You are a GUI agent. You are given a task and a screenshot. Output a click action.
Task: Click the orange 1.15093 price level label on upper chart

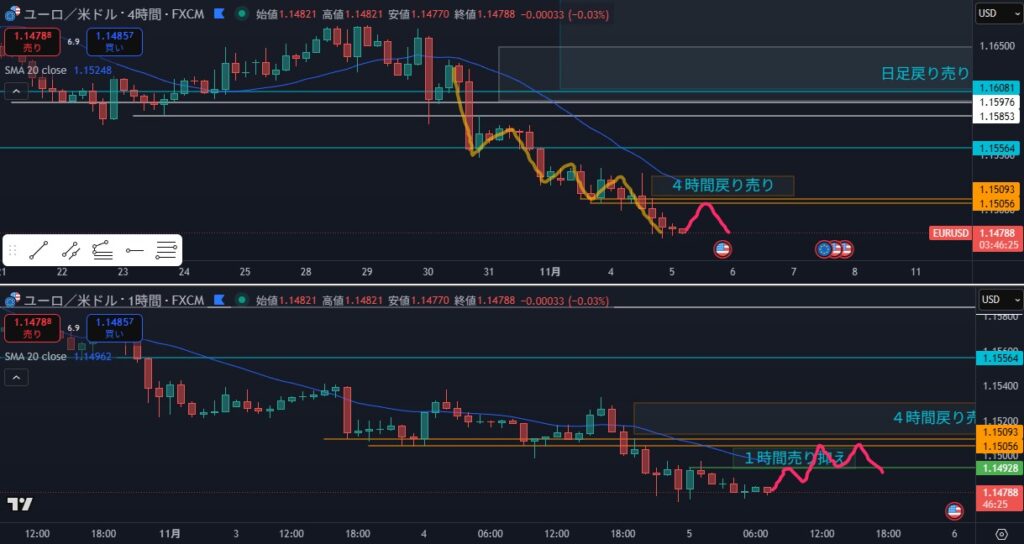click(997, 189)
